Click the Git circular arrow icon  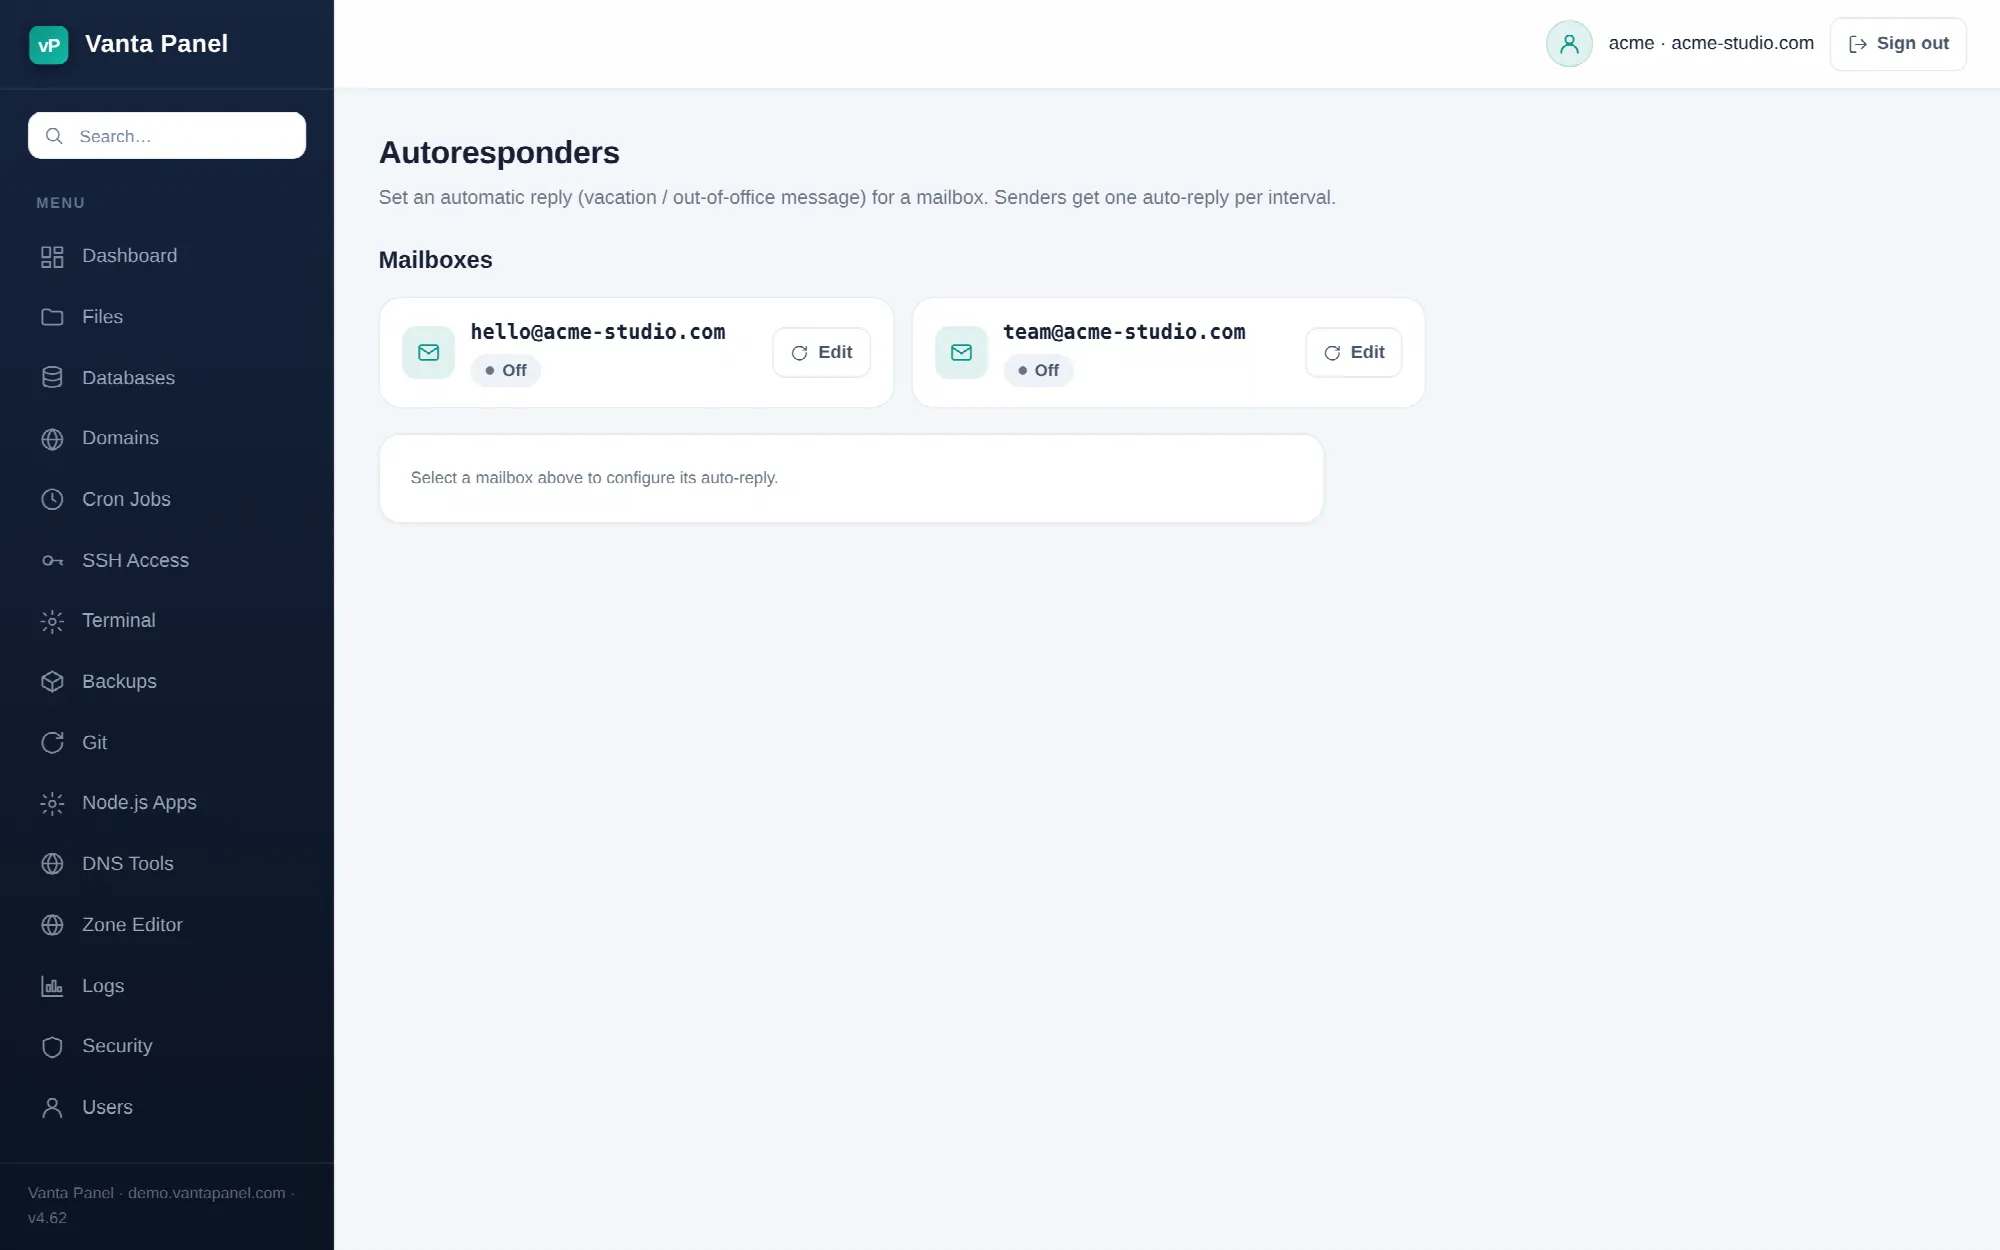coord(52,742)
